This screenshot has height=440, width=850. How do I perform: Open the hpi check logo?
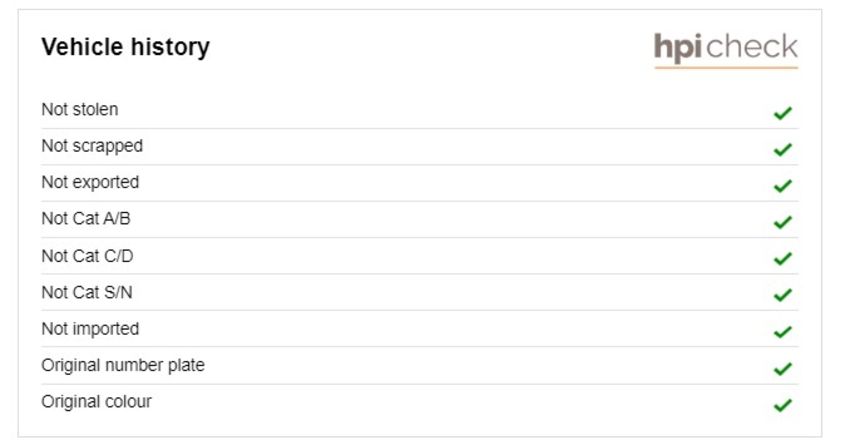point(726,50)
